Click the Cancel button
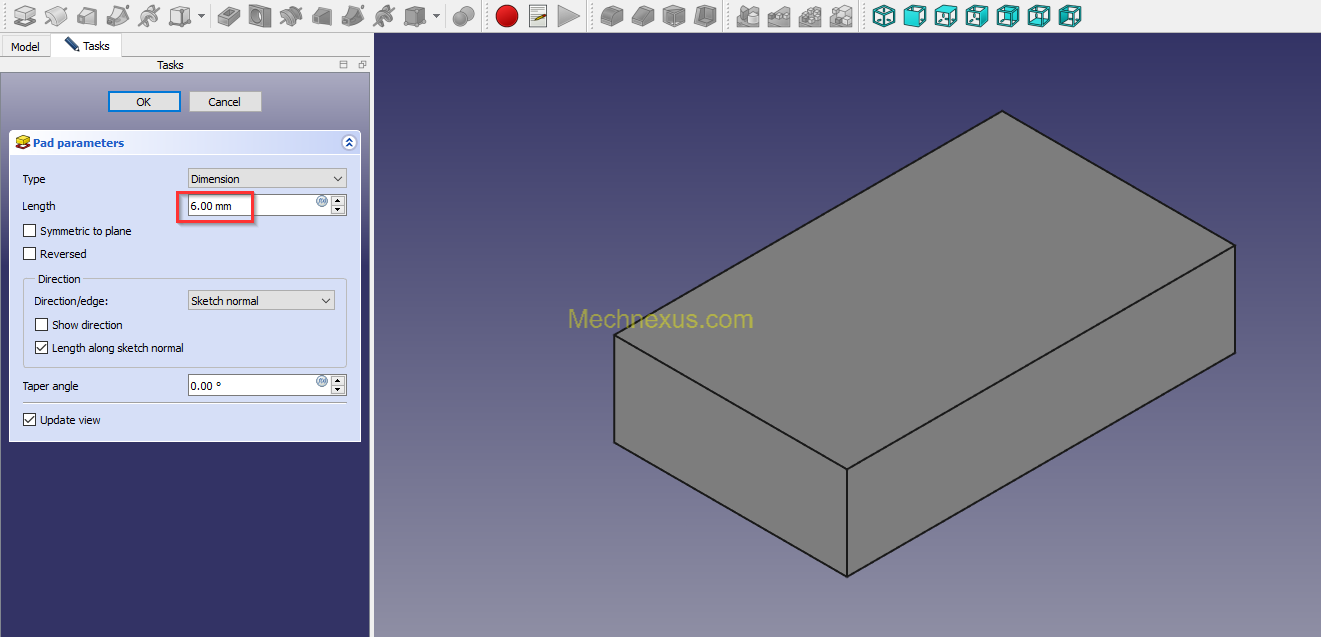Image resolution: width=1321 pixels, height=637 pixels. (224, 101)
